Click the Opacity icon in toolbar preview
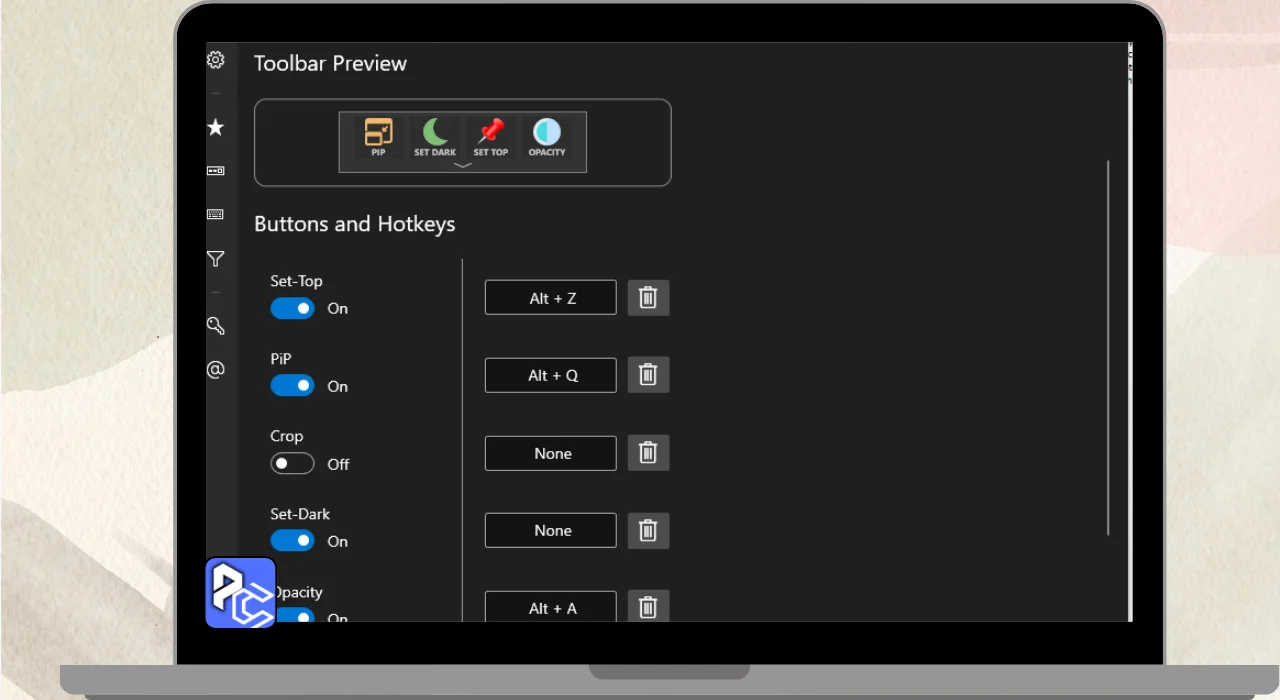Image resolution: width=1280 pixels, height=700 pixels. (x=547, y=137)
